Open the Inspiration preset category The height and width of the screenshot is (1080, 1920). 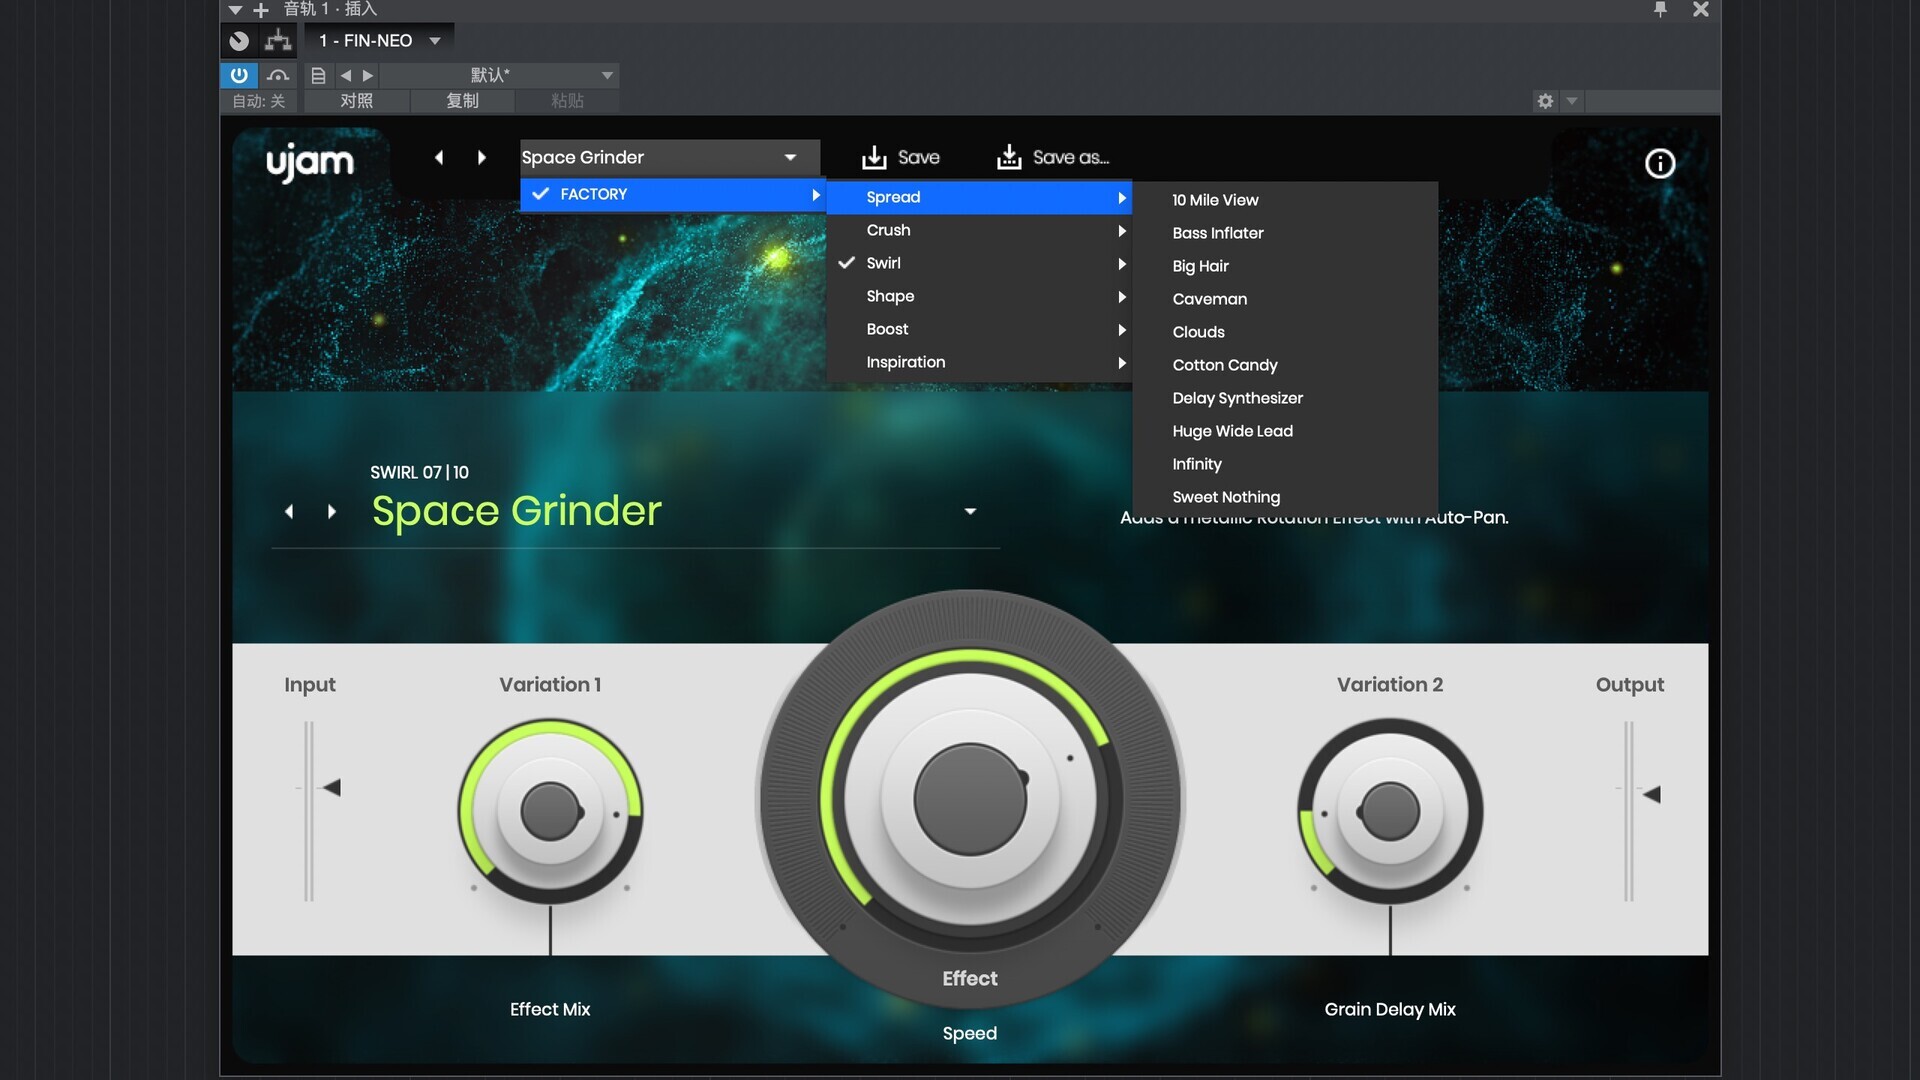[x=979, y=362]
